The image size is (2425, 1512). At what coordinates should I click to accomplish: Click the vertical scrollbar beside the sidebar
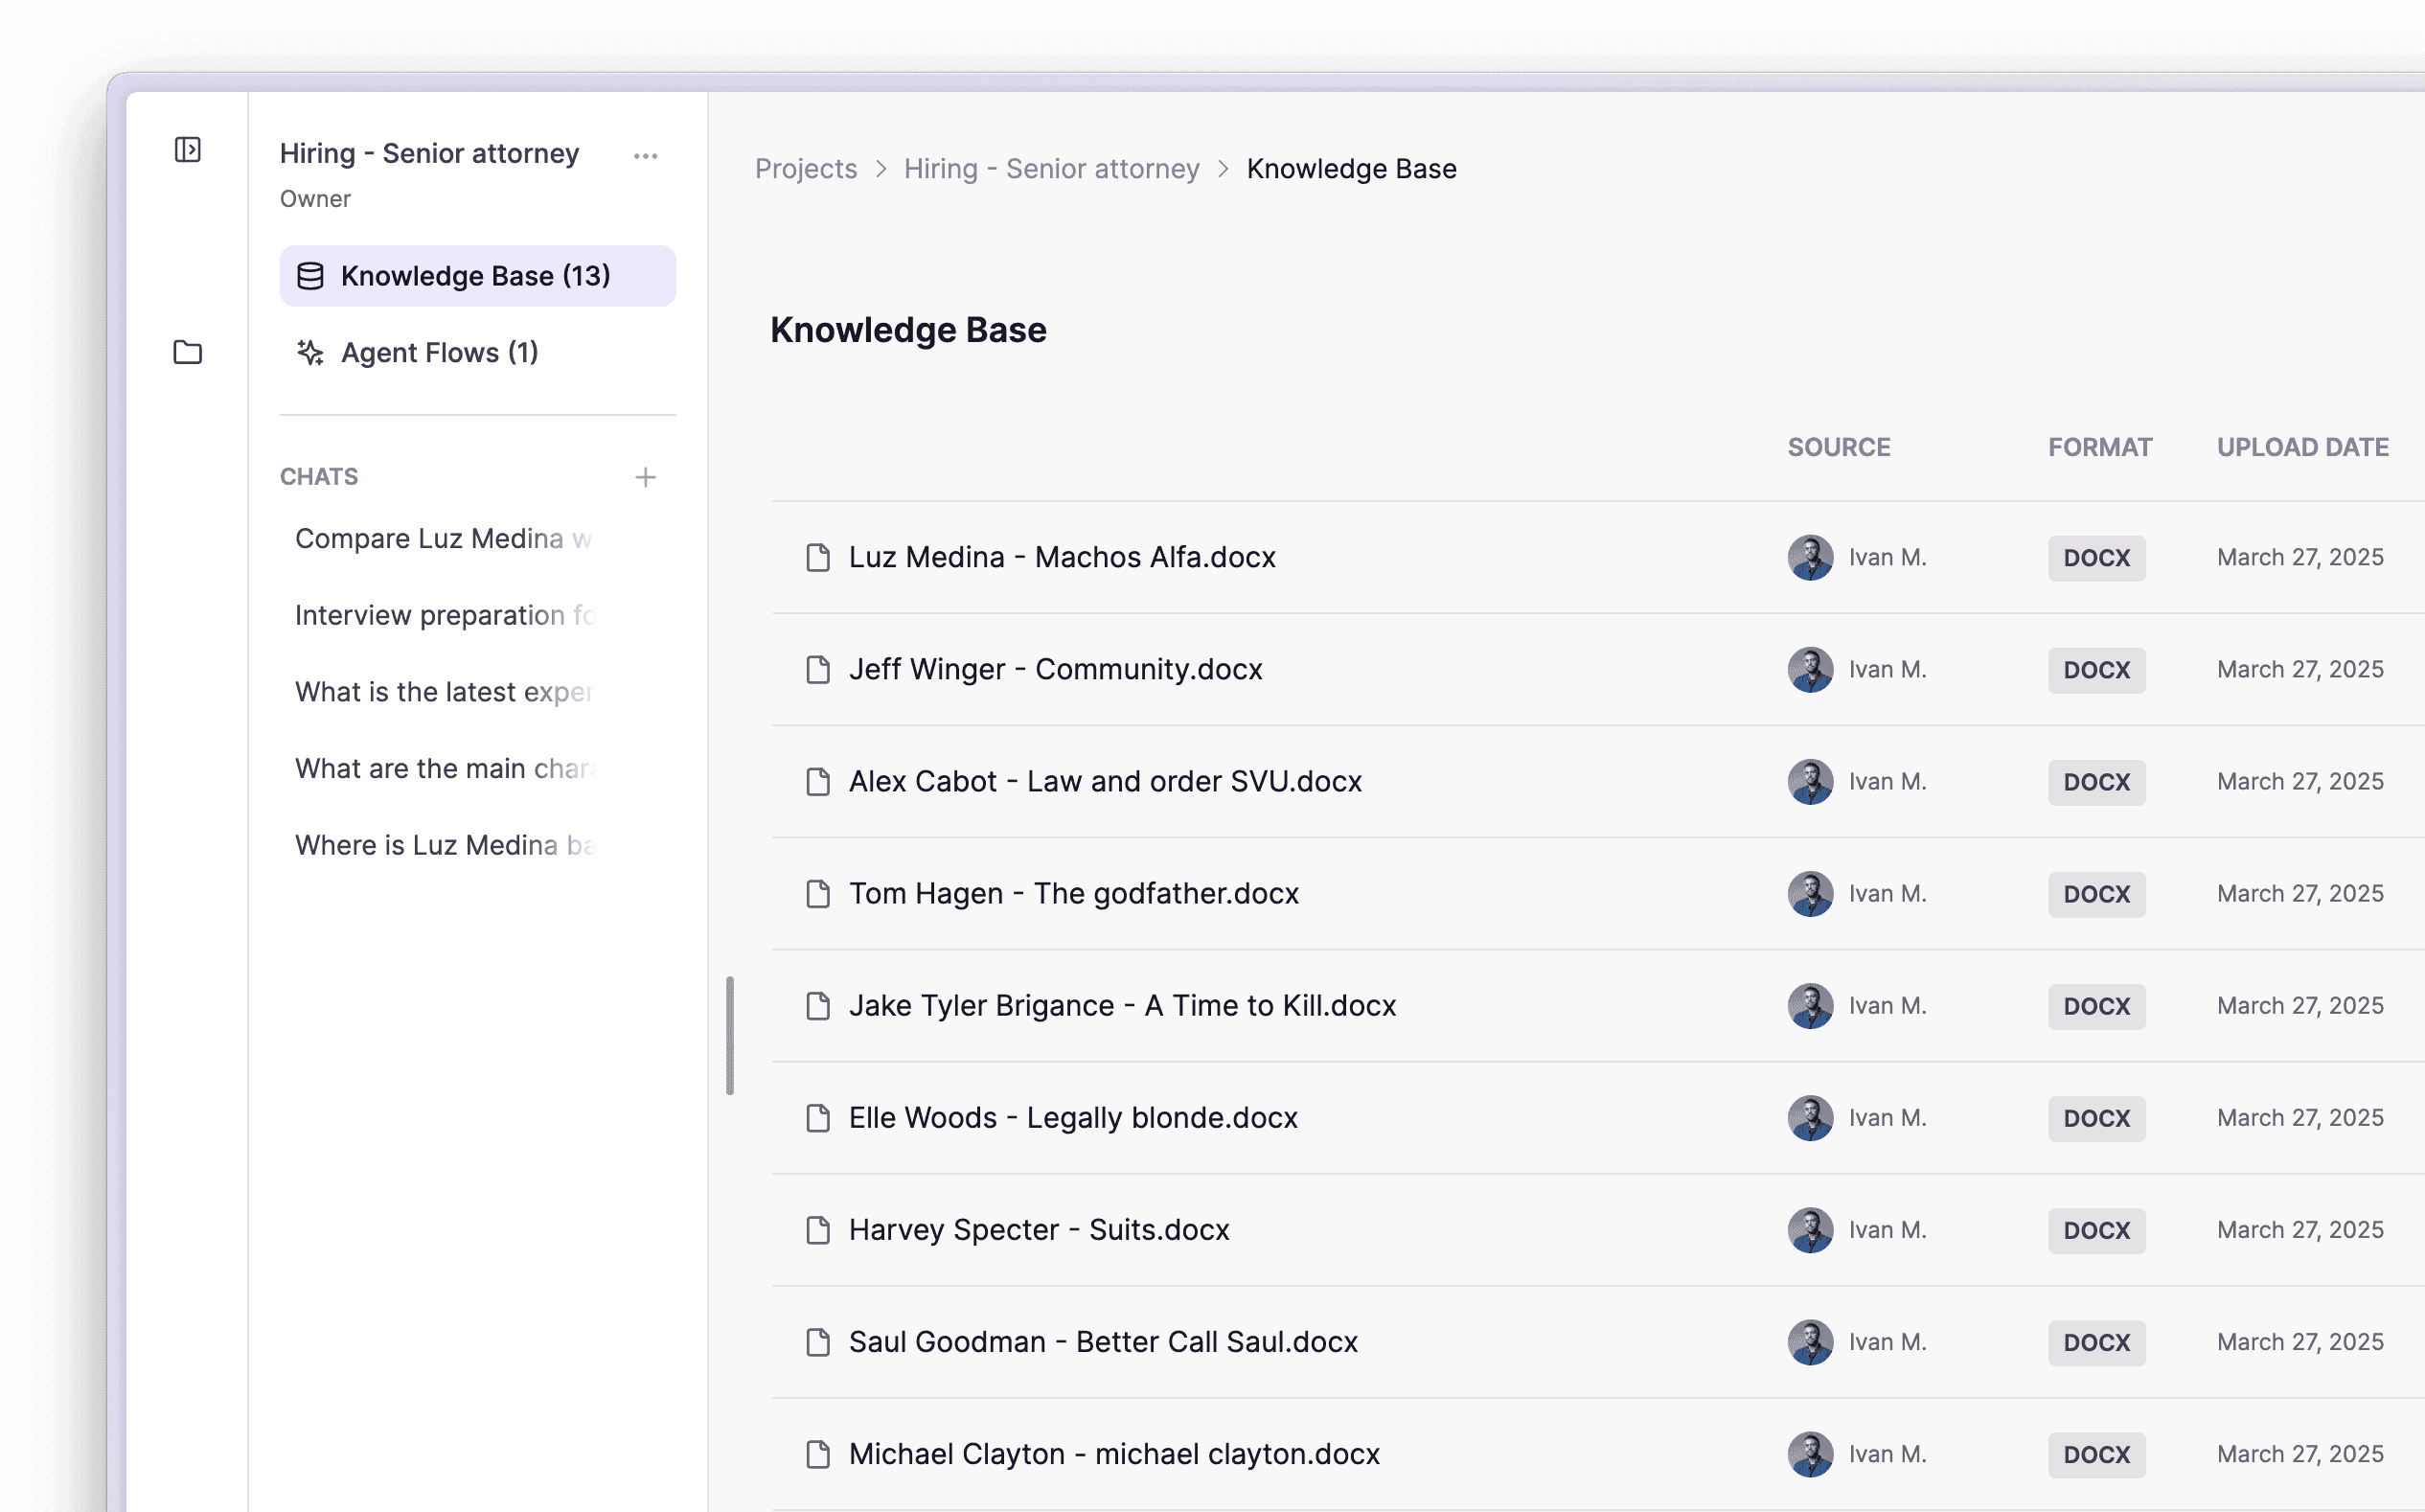click(730, 1035)
